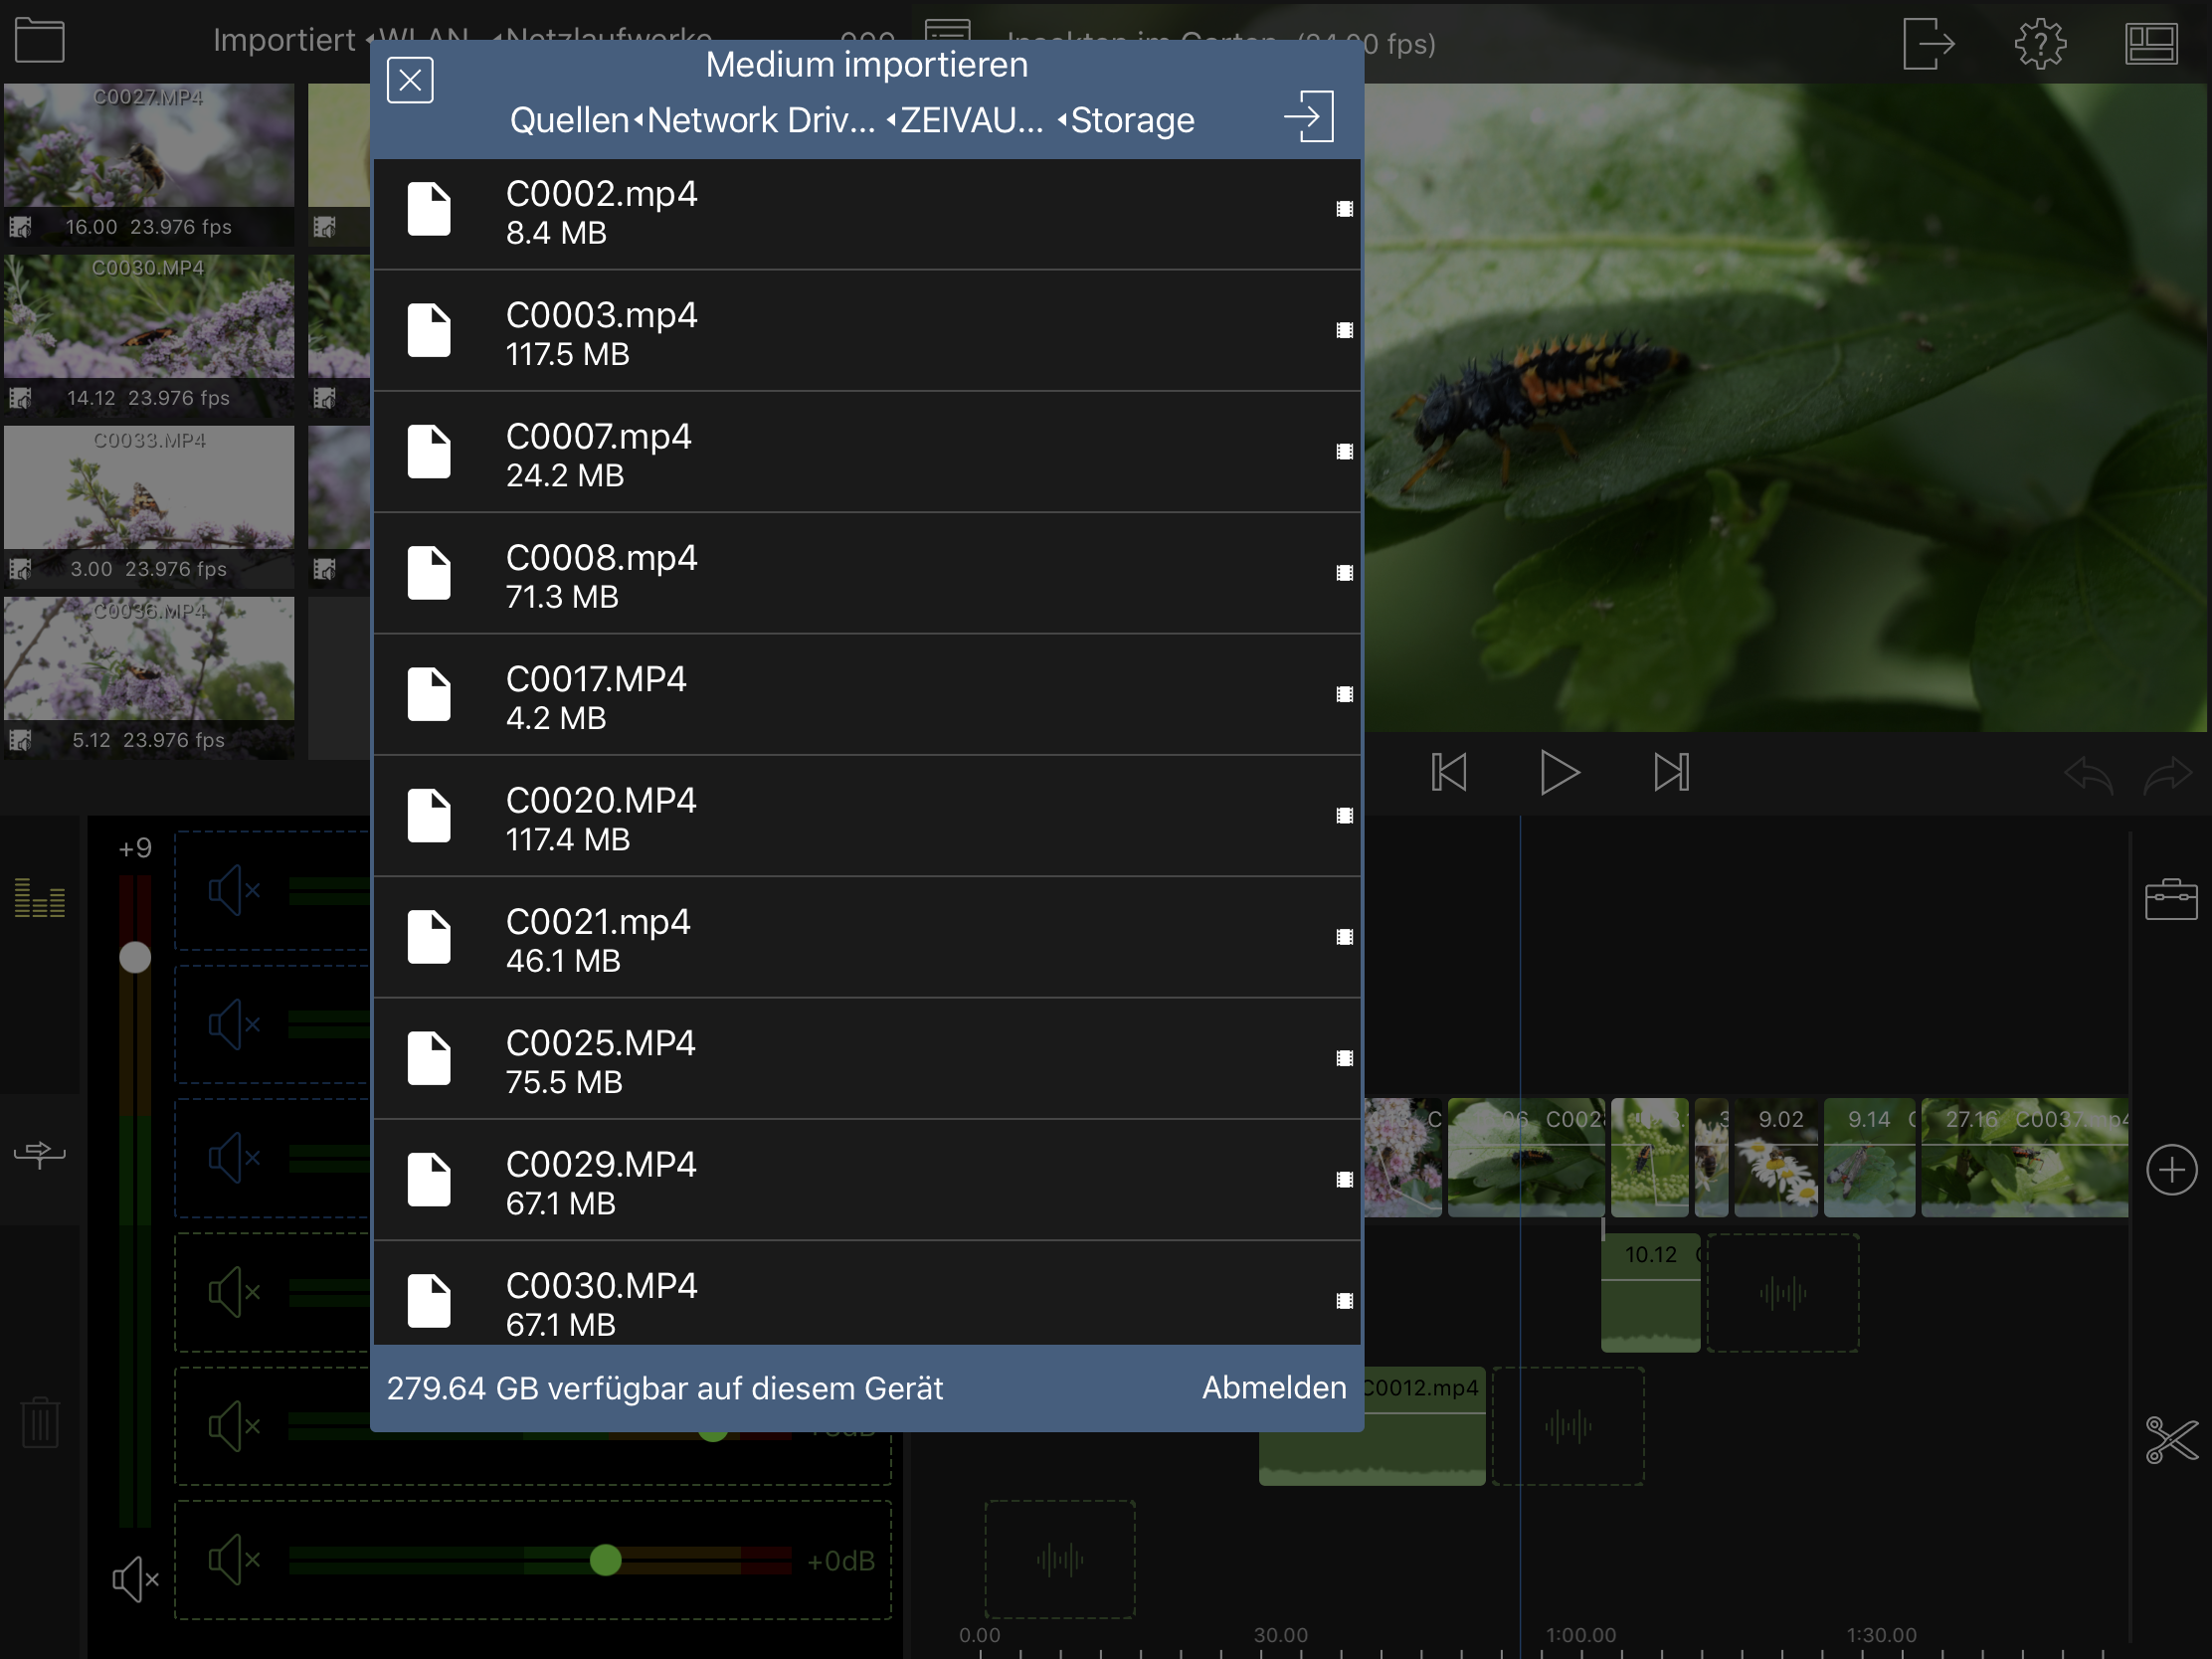This screenshot has height=1659, width=2212.
Task: Navigate back to Quellen in breadcrumb
Action: [568, 121]
